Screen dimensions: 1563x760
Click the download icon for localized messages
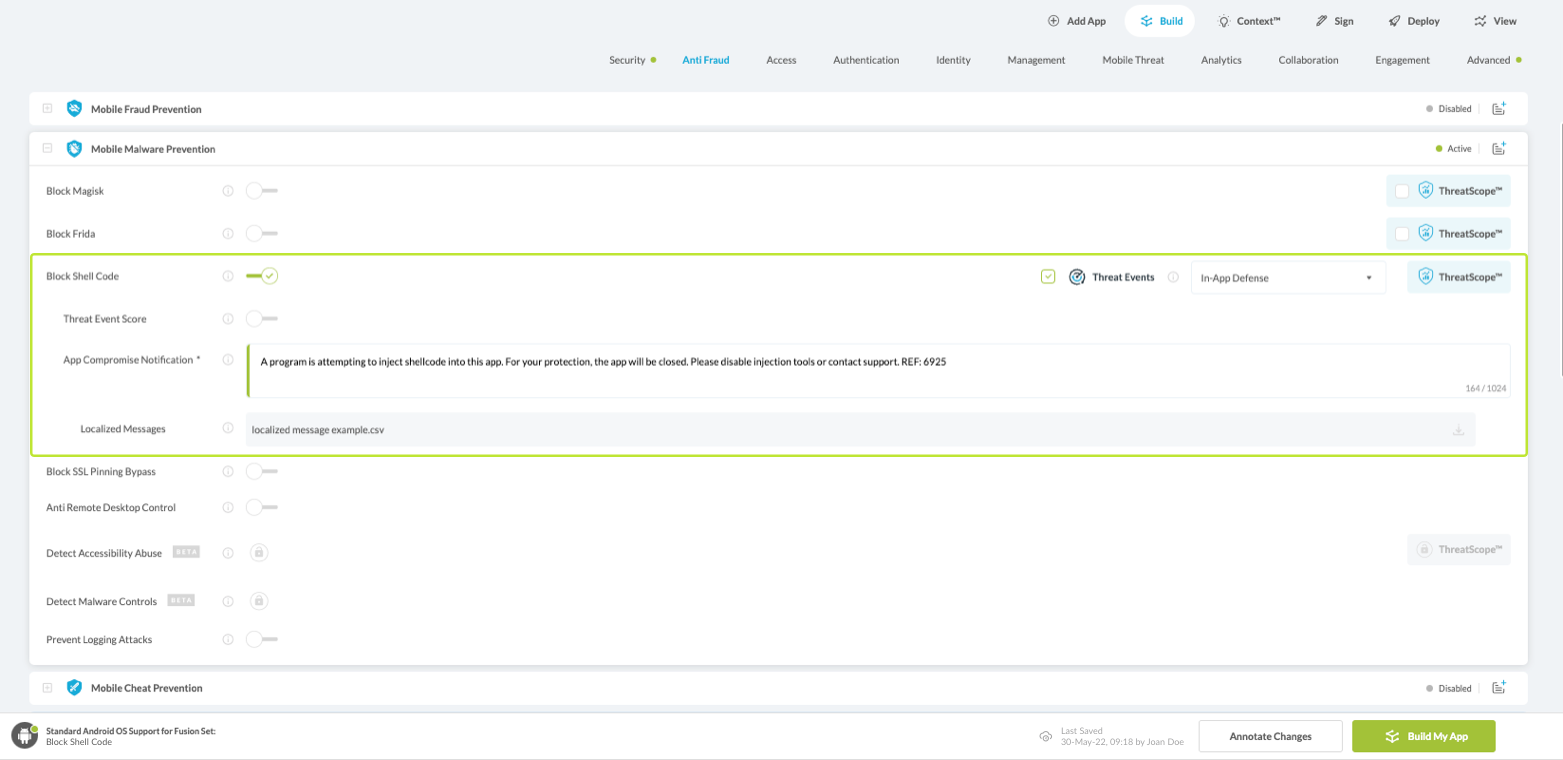tap(1458, 430)
